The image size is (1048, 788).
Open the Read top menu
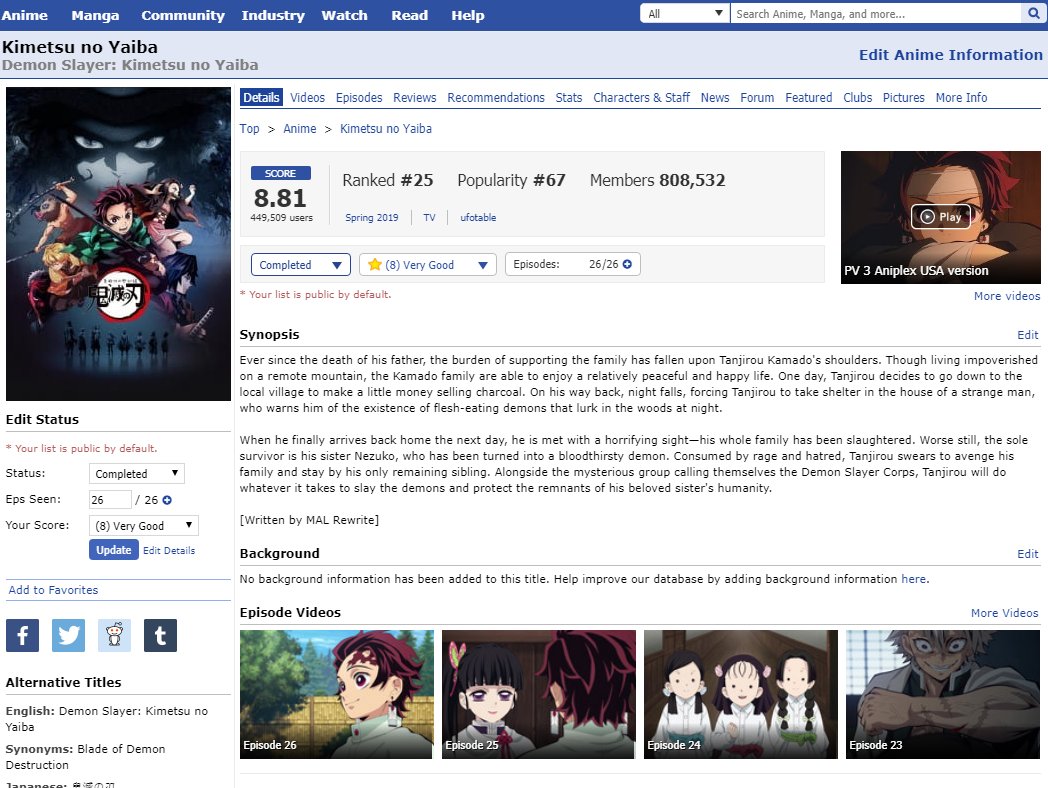pyautogui.click(x=409, y=15)
